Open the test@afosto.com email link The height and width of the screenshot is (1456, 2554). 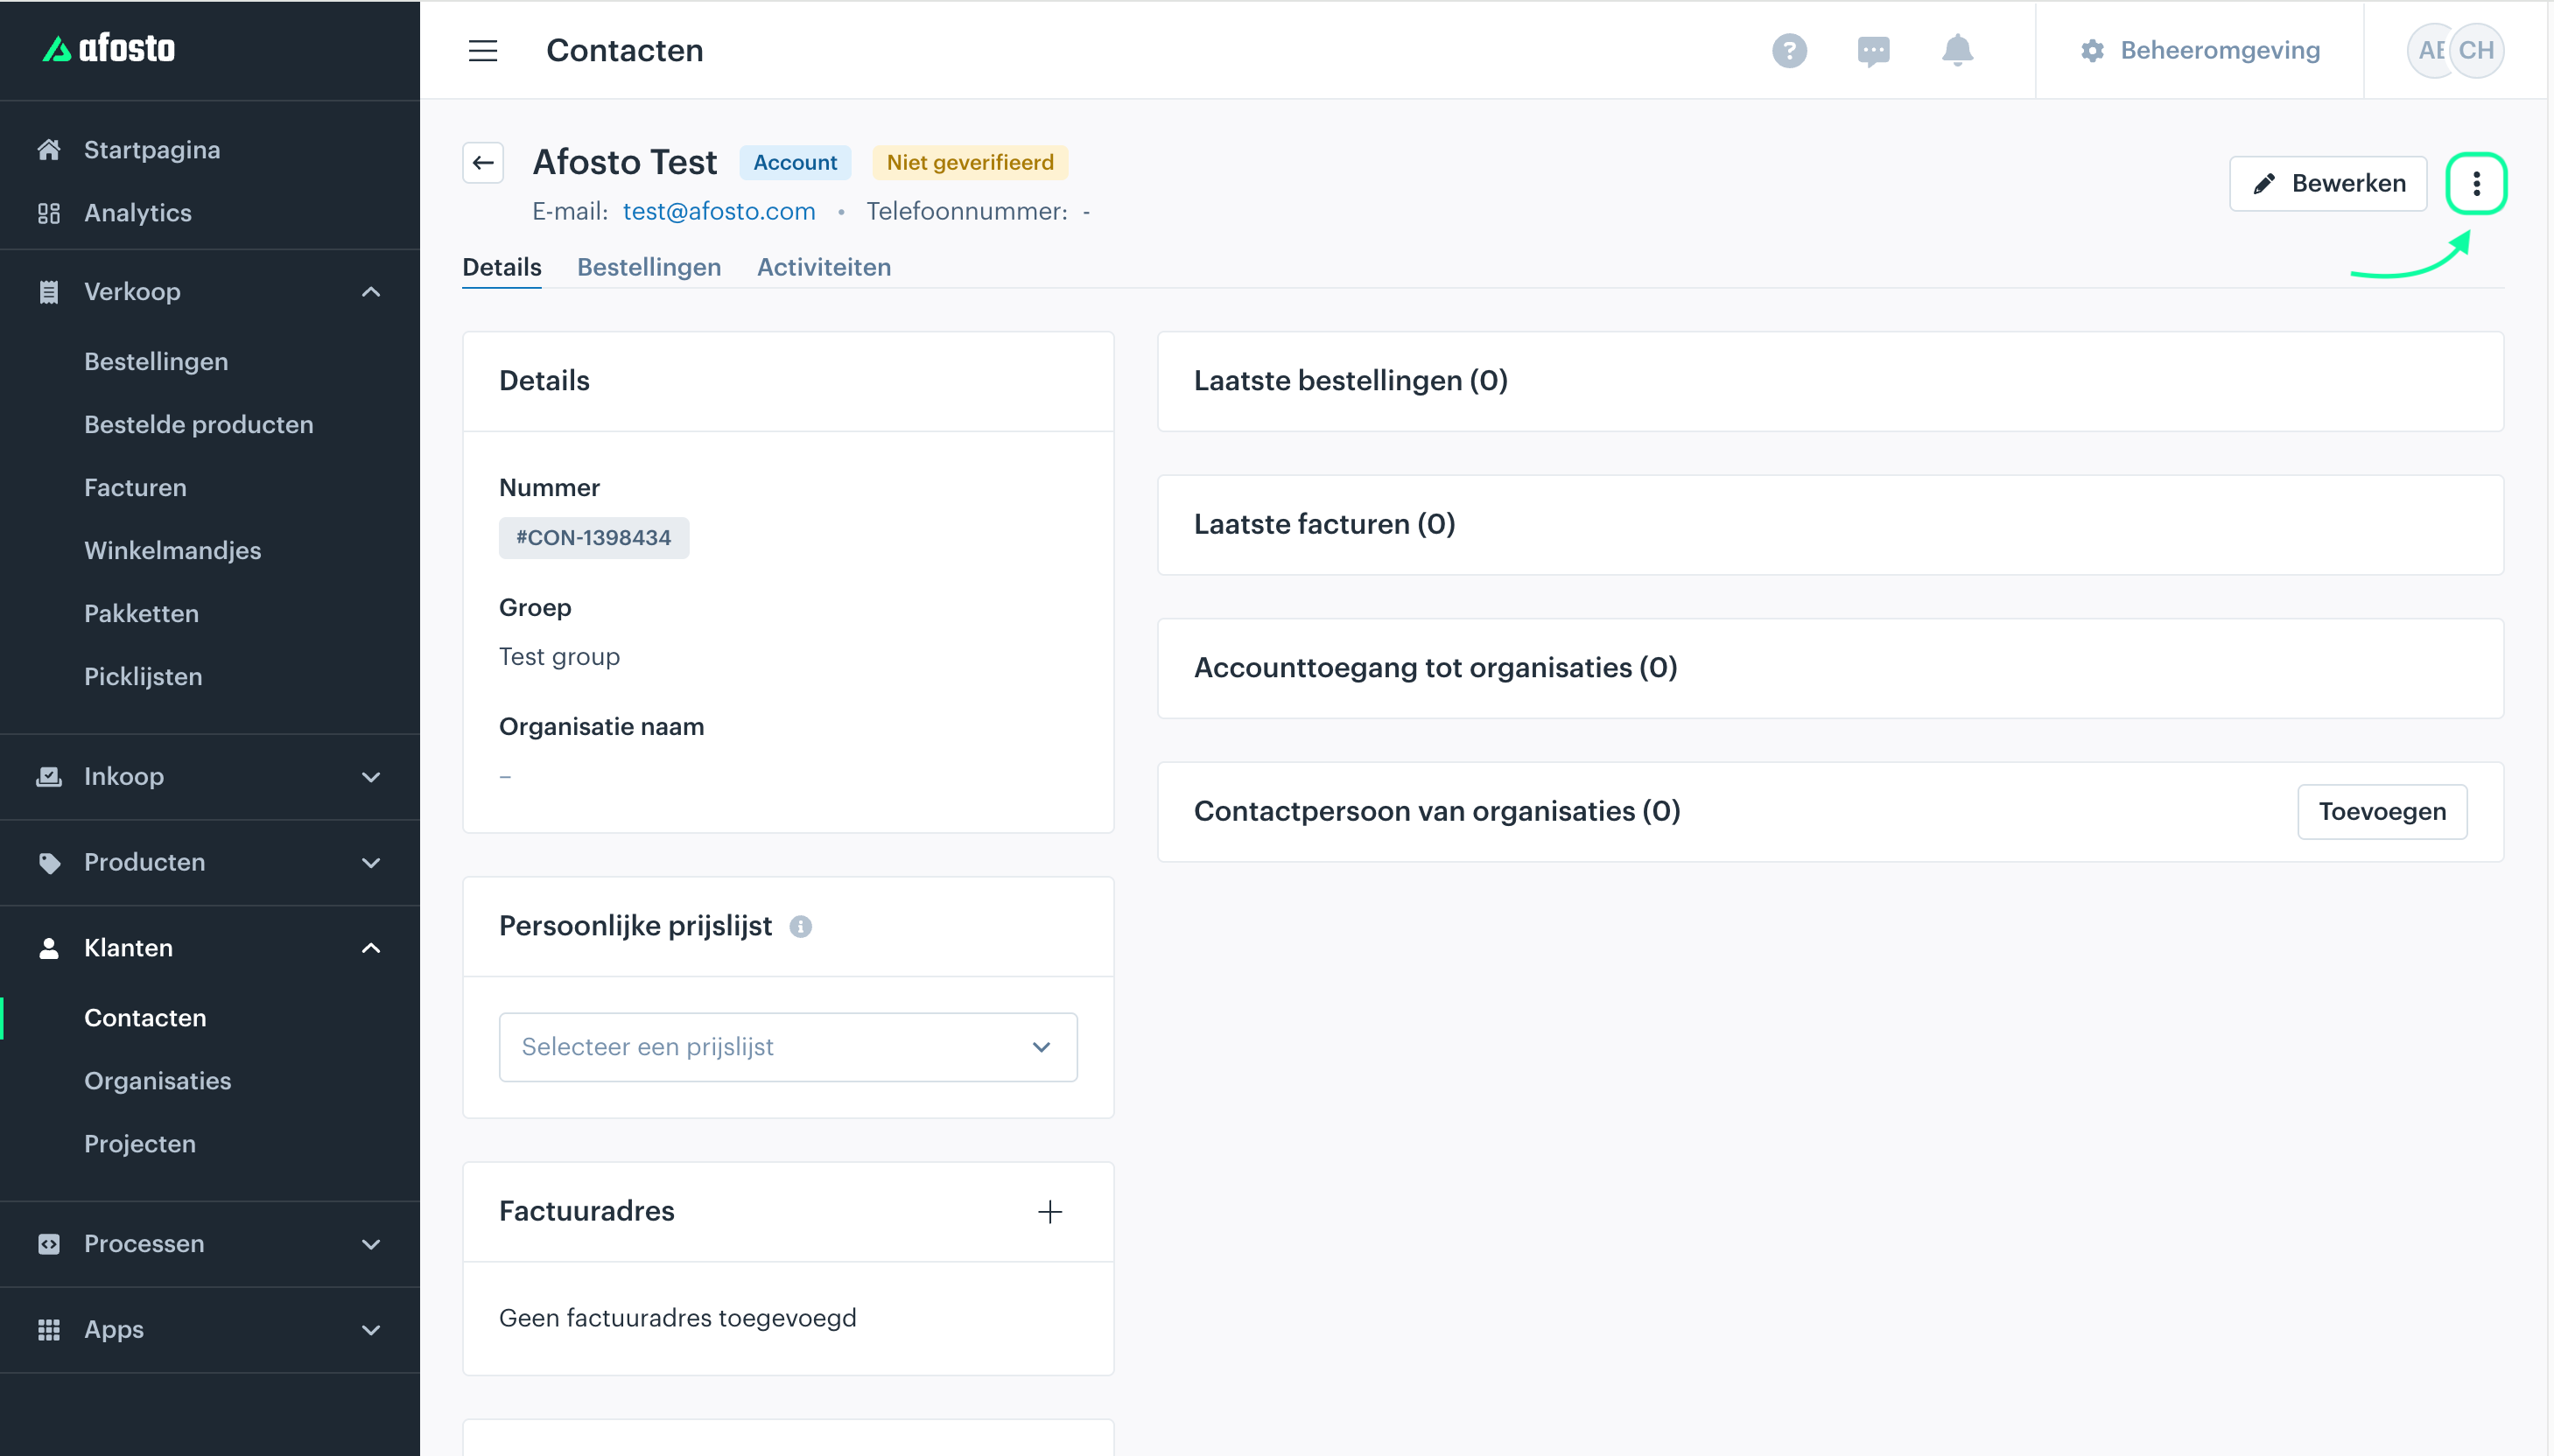(x=719, y=212)
